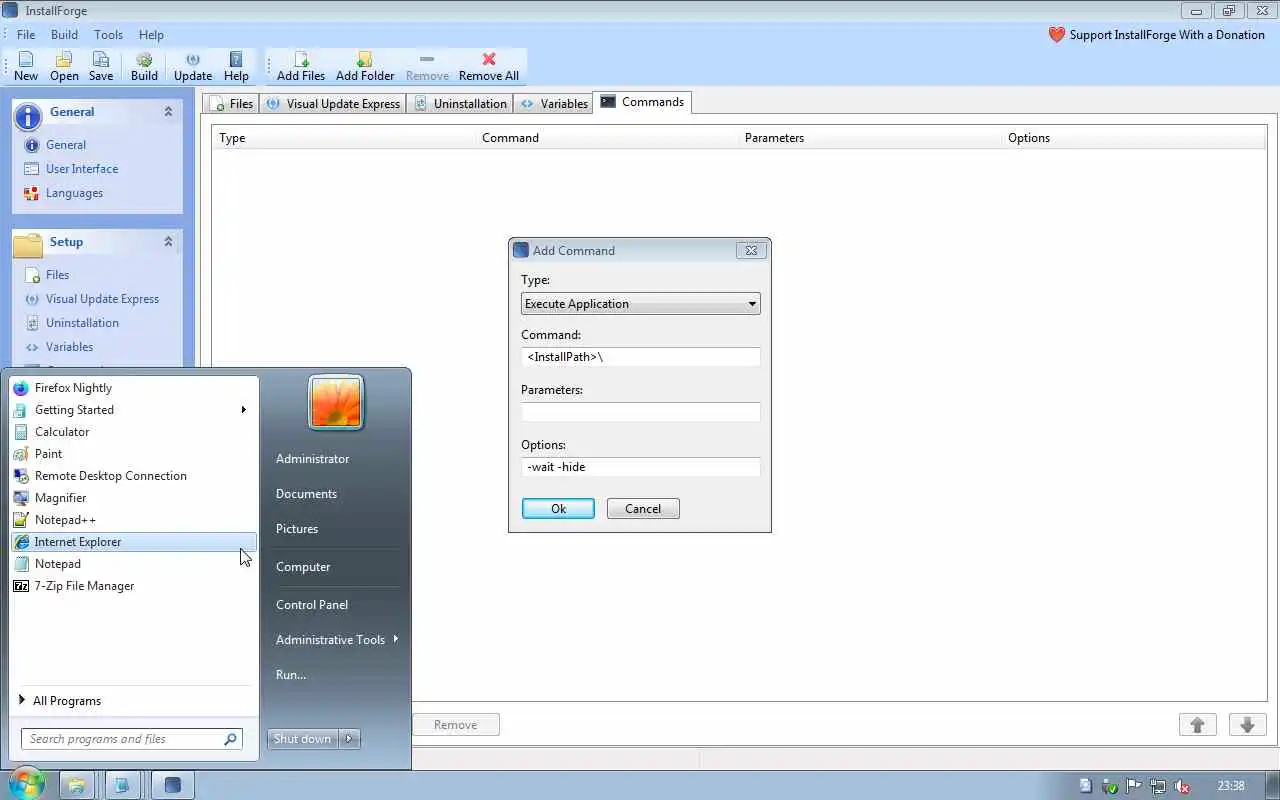Click the clock in the taskbar
Screen dimensions: 1280x800
tap(1232, 786)
